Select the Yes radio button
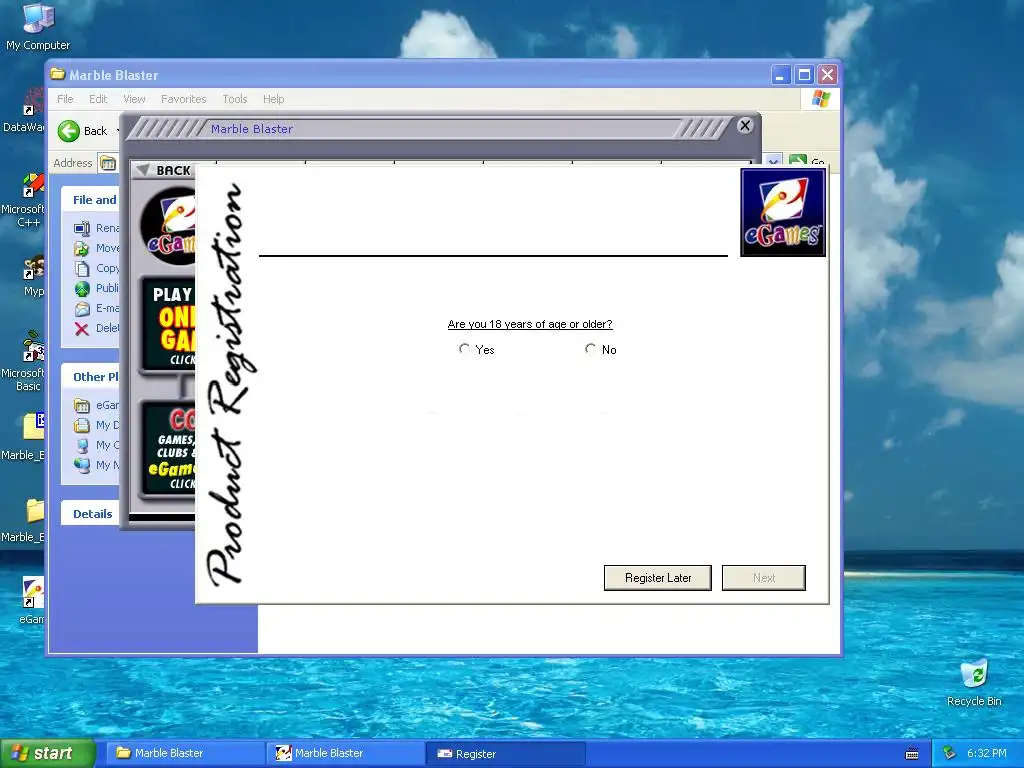 coord(464,349)
